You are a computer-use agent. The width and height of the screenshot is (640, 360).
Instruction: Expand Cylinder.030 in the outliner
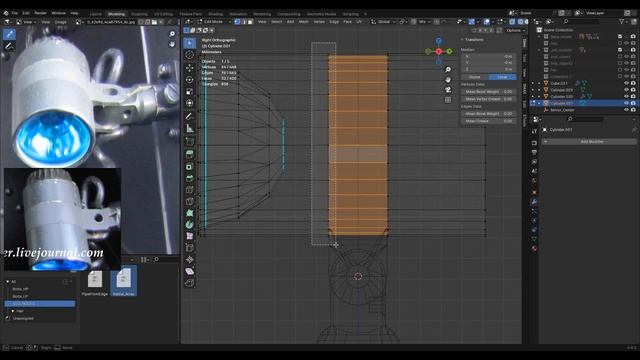[x=539, y=97]
